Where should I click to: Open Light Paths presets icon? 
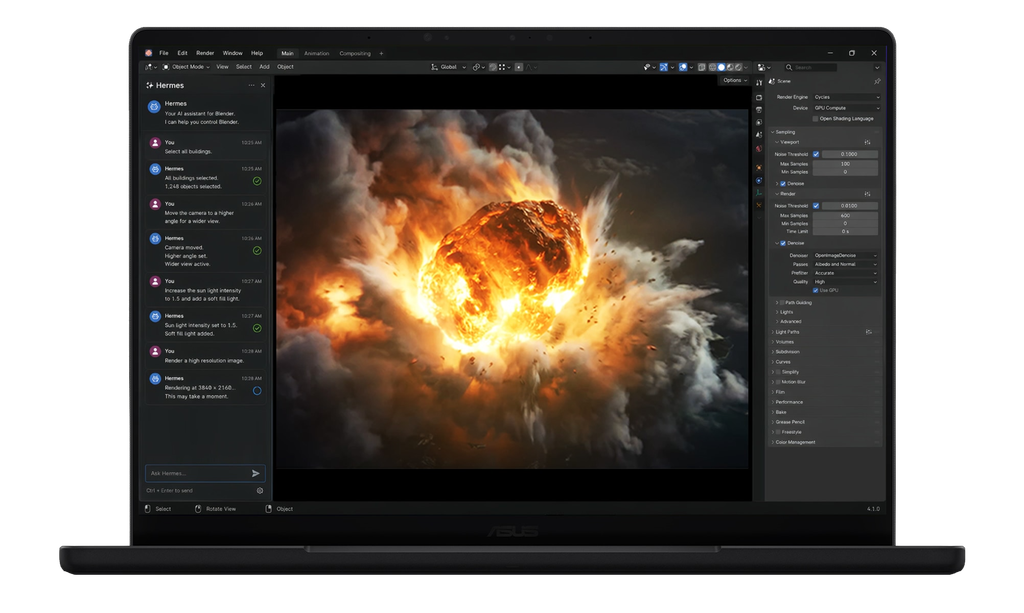tap(869, 332)
